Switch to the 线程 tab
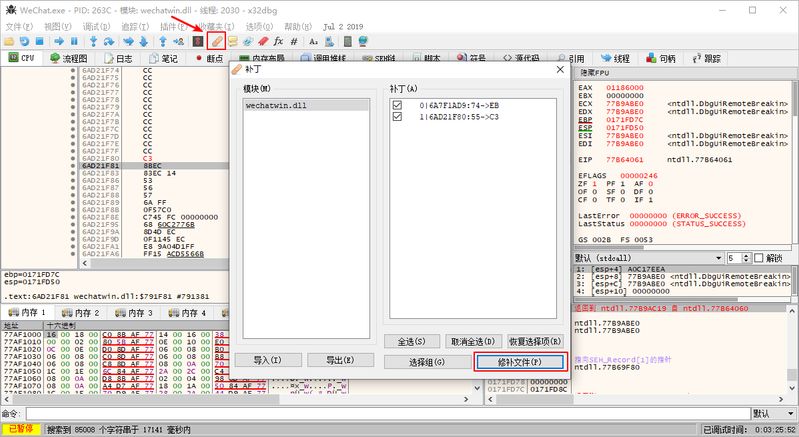This screenshot has width=799, height=437. coord(616,59)
